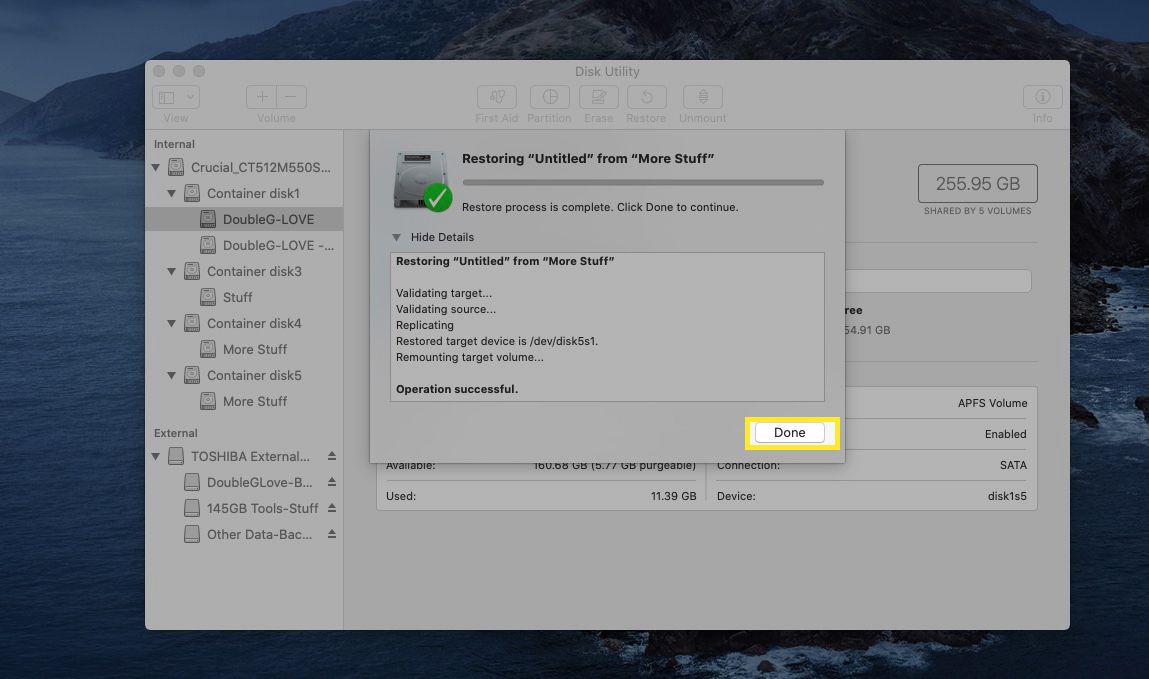Viewport: 1149px width, 679px height.
Task: Click the Restore toolbar icon
Action: pos(646,97)
